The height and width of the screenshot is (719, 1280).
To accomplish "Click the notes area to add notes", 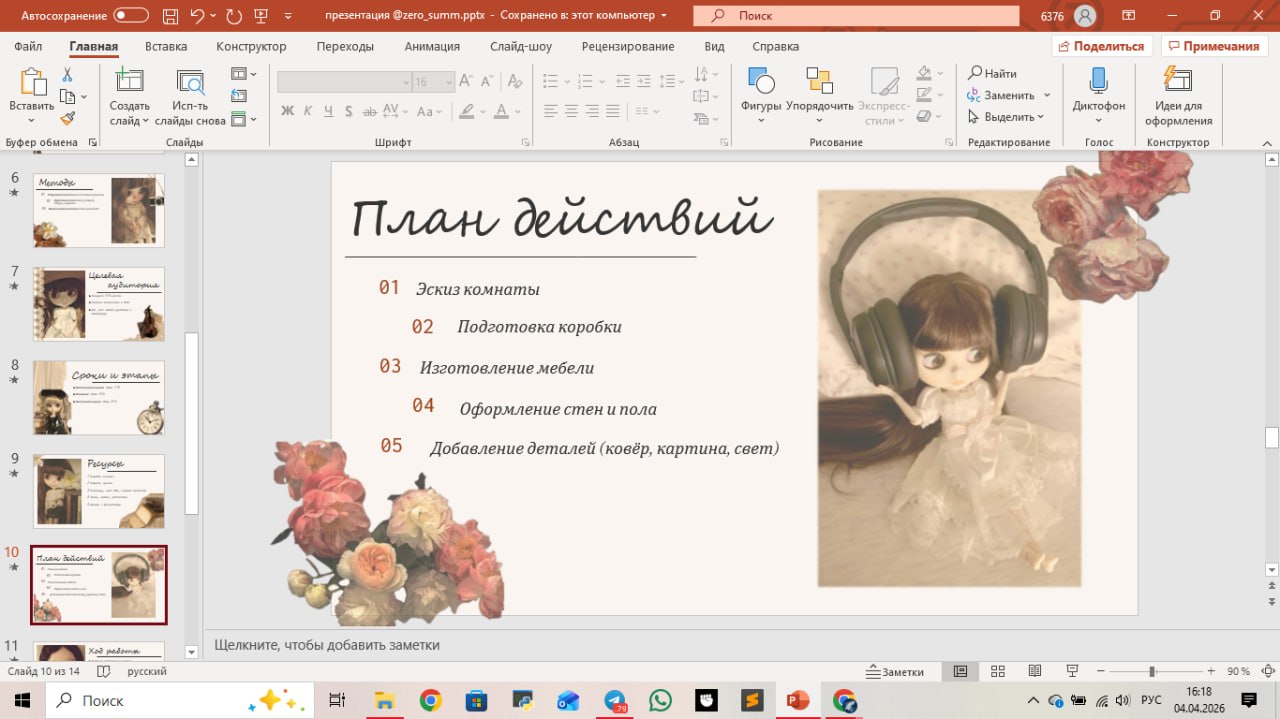I will tap(740, 645).
